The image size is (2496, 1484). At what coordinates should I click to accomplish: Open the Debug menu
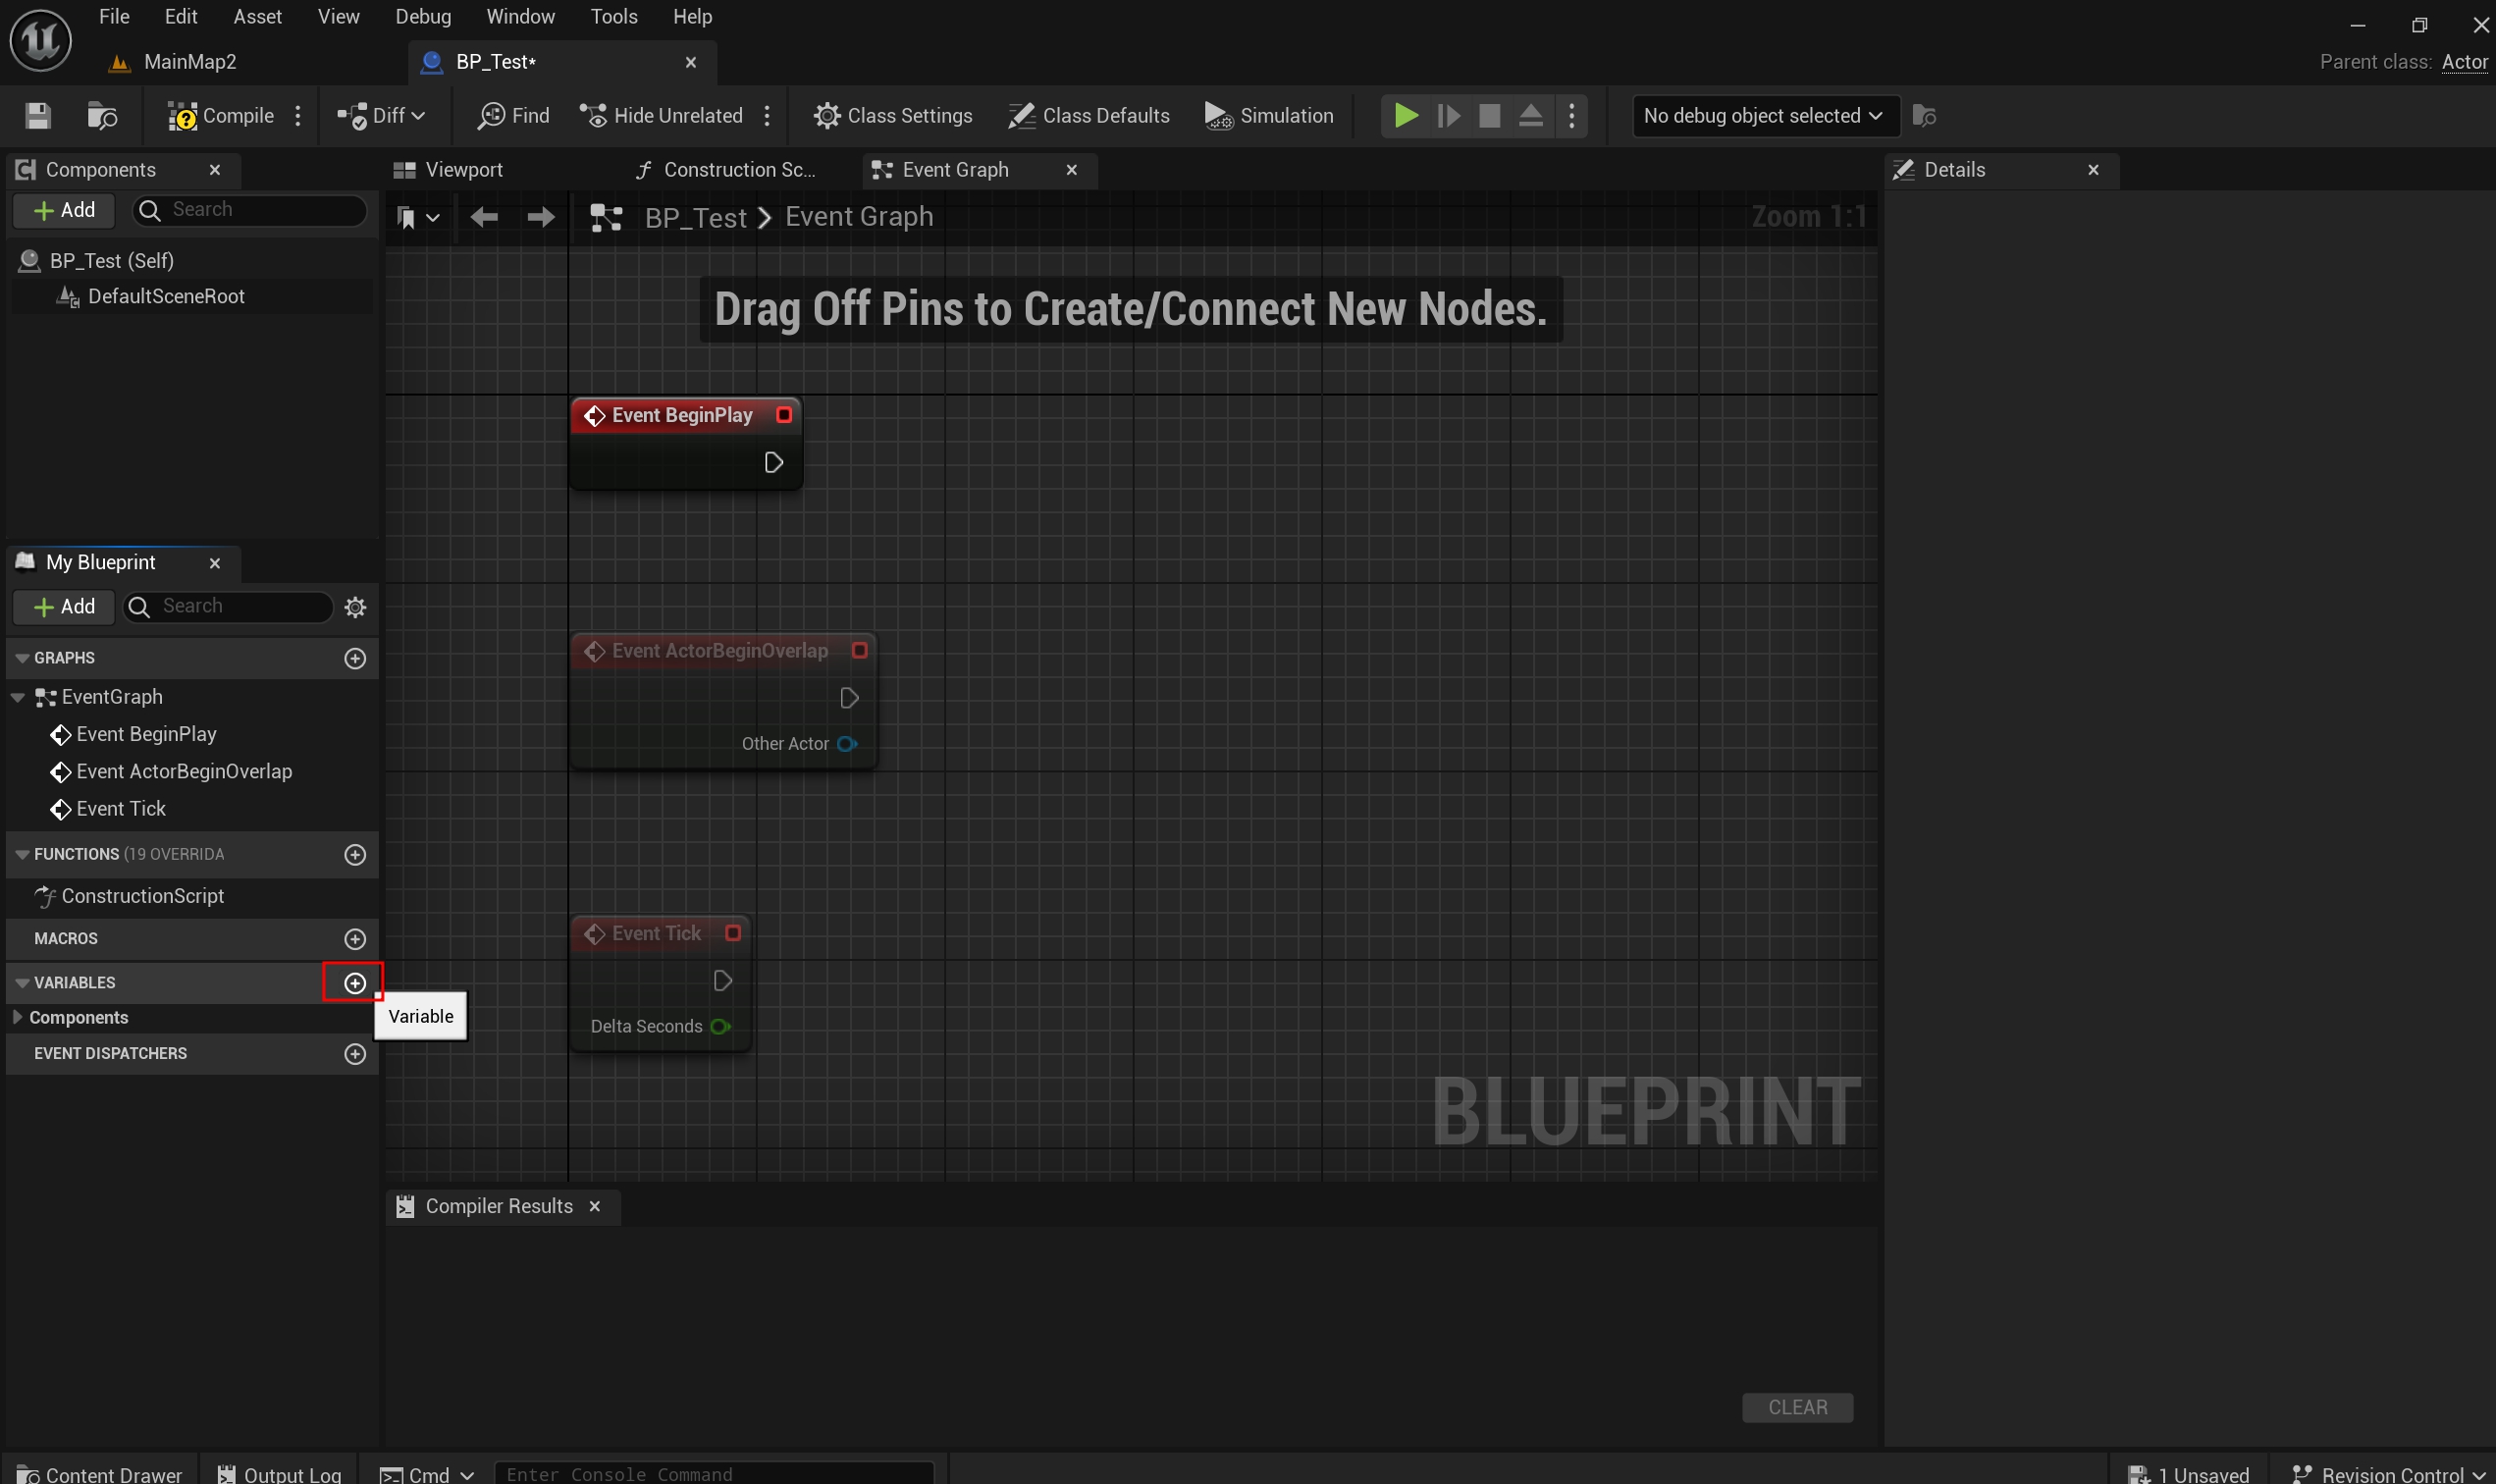423,17
